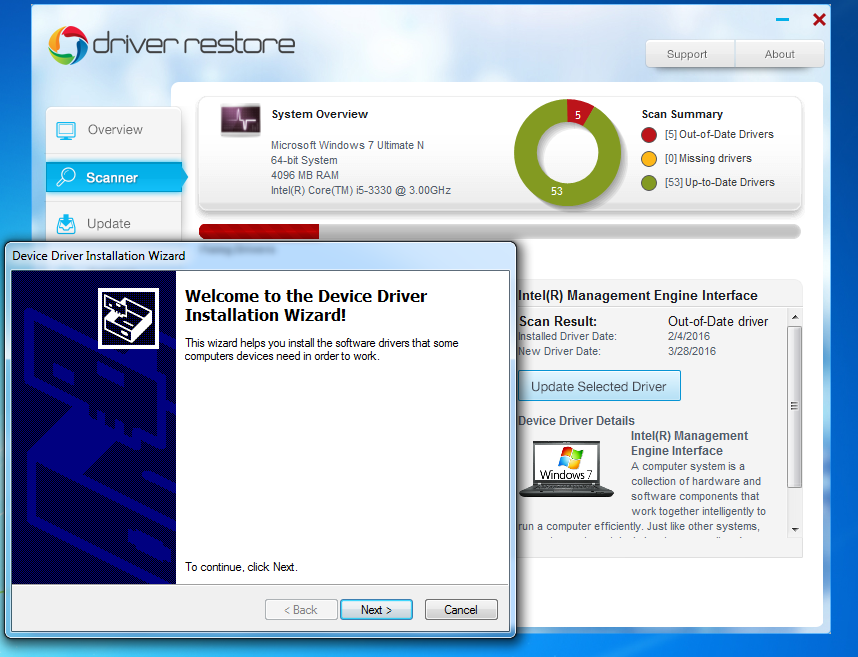The image size is (858, 657).
Task: Click the scroll up arrow in driver details
Action: point(795,317)
